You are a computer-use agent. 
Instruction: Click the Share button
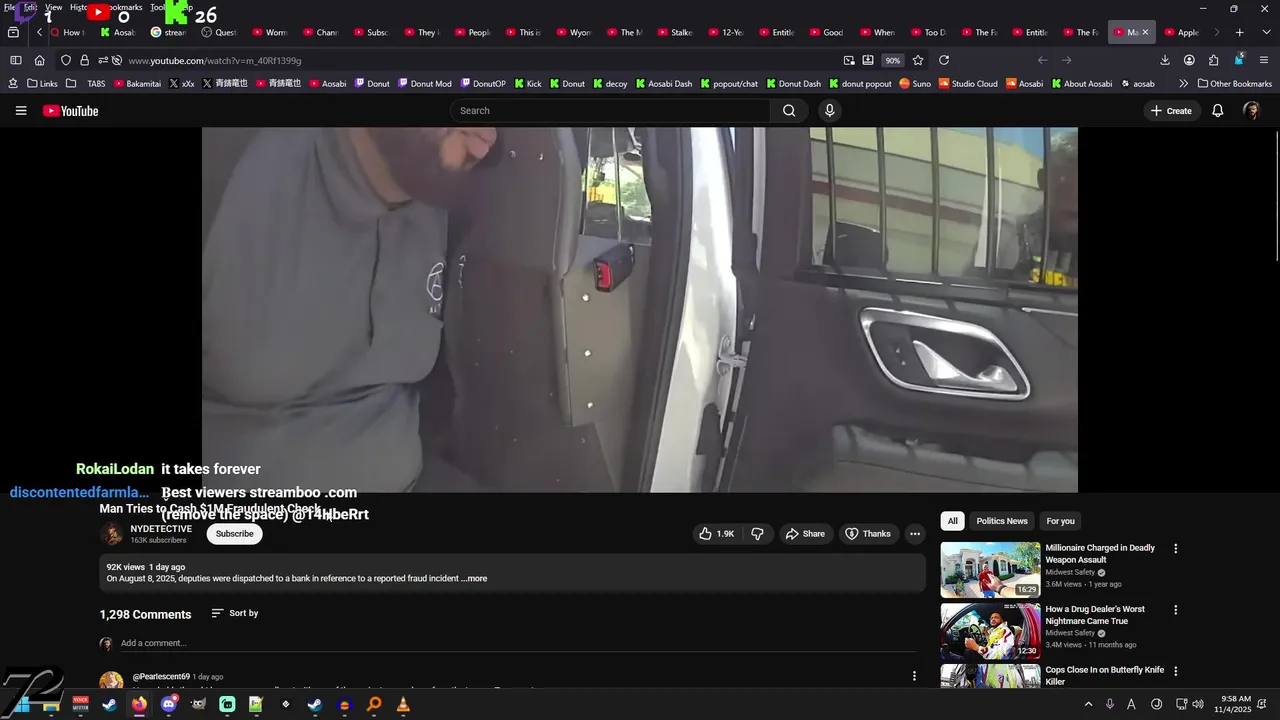[805, 534]
